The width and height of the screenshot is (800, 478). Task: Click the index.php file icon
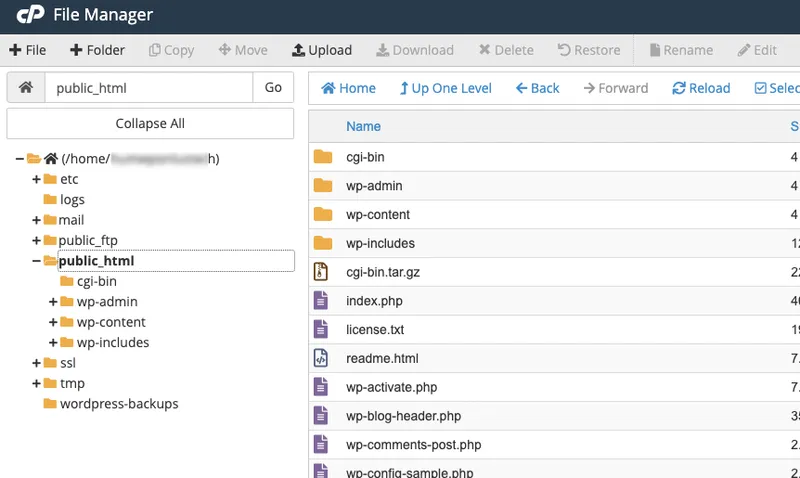[x=322, y=300]
